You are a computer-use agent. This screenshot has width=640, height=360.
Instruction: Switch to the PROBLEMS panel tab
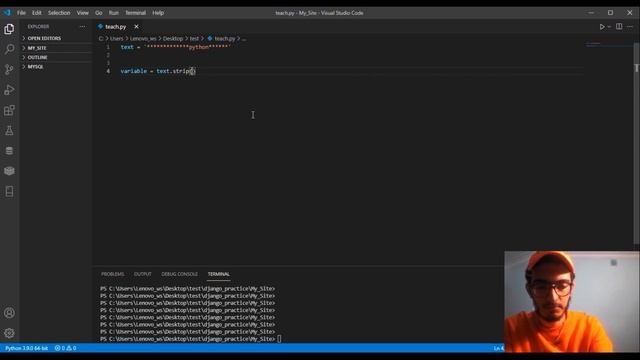pos(113,274)
